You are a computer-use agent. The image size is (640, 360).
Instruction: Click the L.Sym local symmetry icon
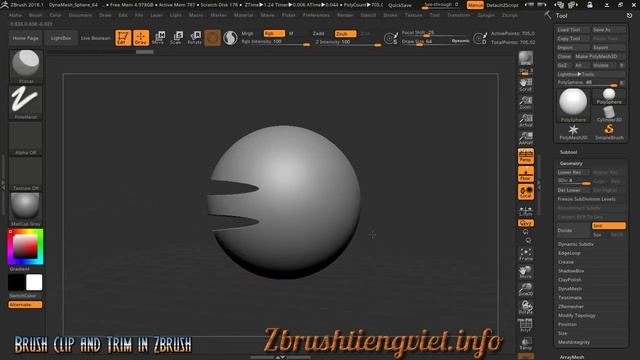[x=526, y=211]
